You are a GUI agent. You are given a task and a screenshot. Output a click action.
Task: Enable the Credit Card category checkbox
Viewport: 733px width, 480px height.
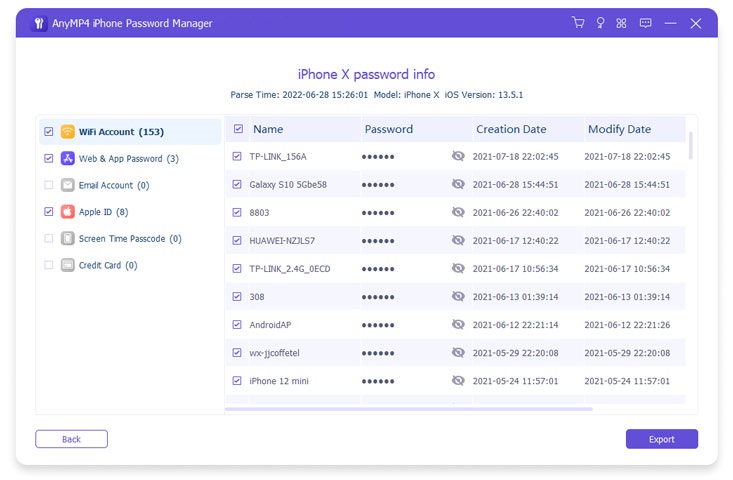pyautogui.click(x=49, y=265)
